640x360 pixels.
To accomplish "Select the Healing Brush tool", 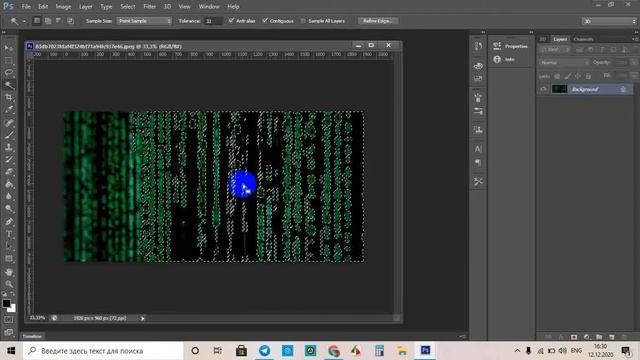I will 9,122.
